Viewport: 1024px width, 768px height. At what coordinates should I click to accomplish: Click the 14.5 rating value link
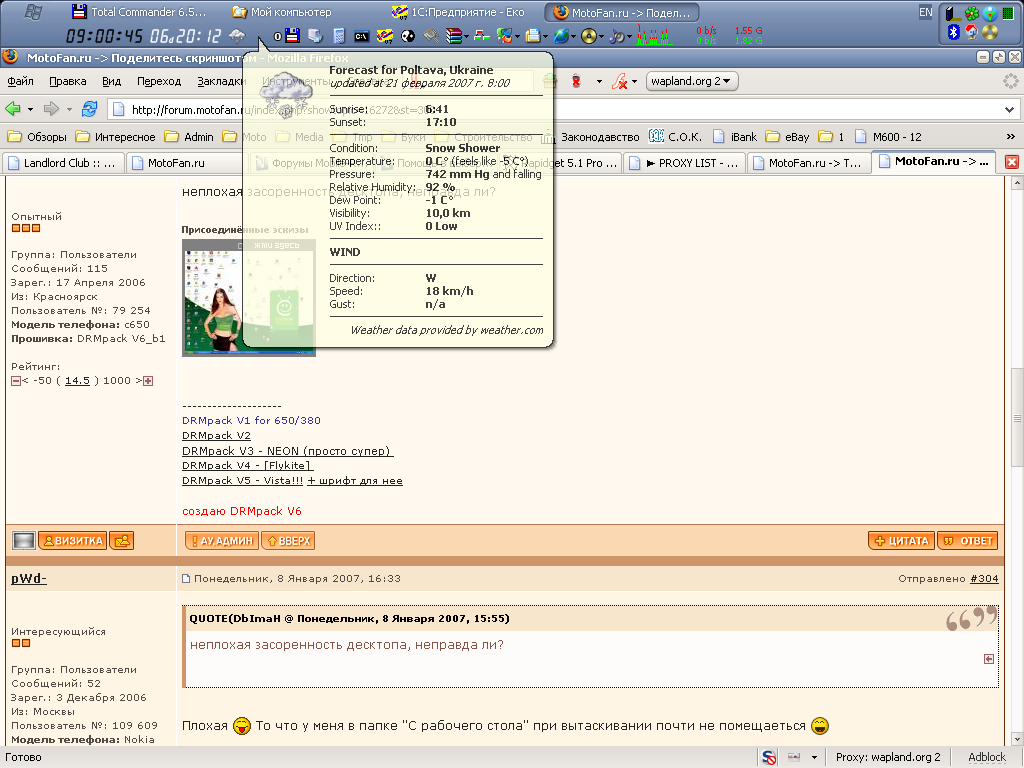[77, 381]
